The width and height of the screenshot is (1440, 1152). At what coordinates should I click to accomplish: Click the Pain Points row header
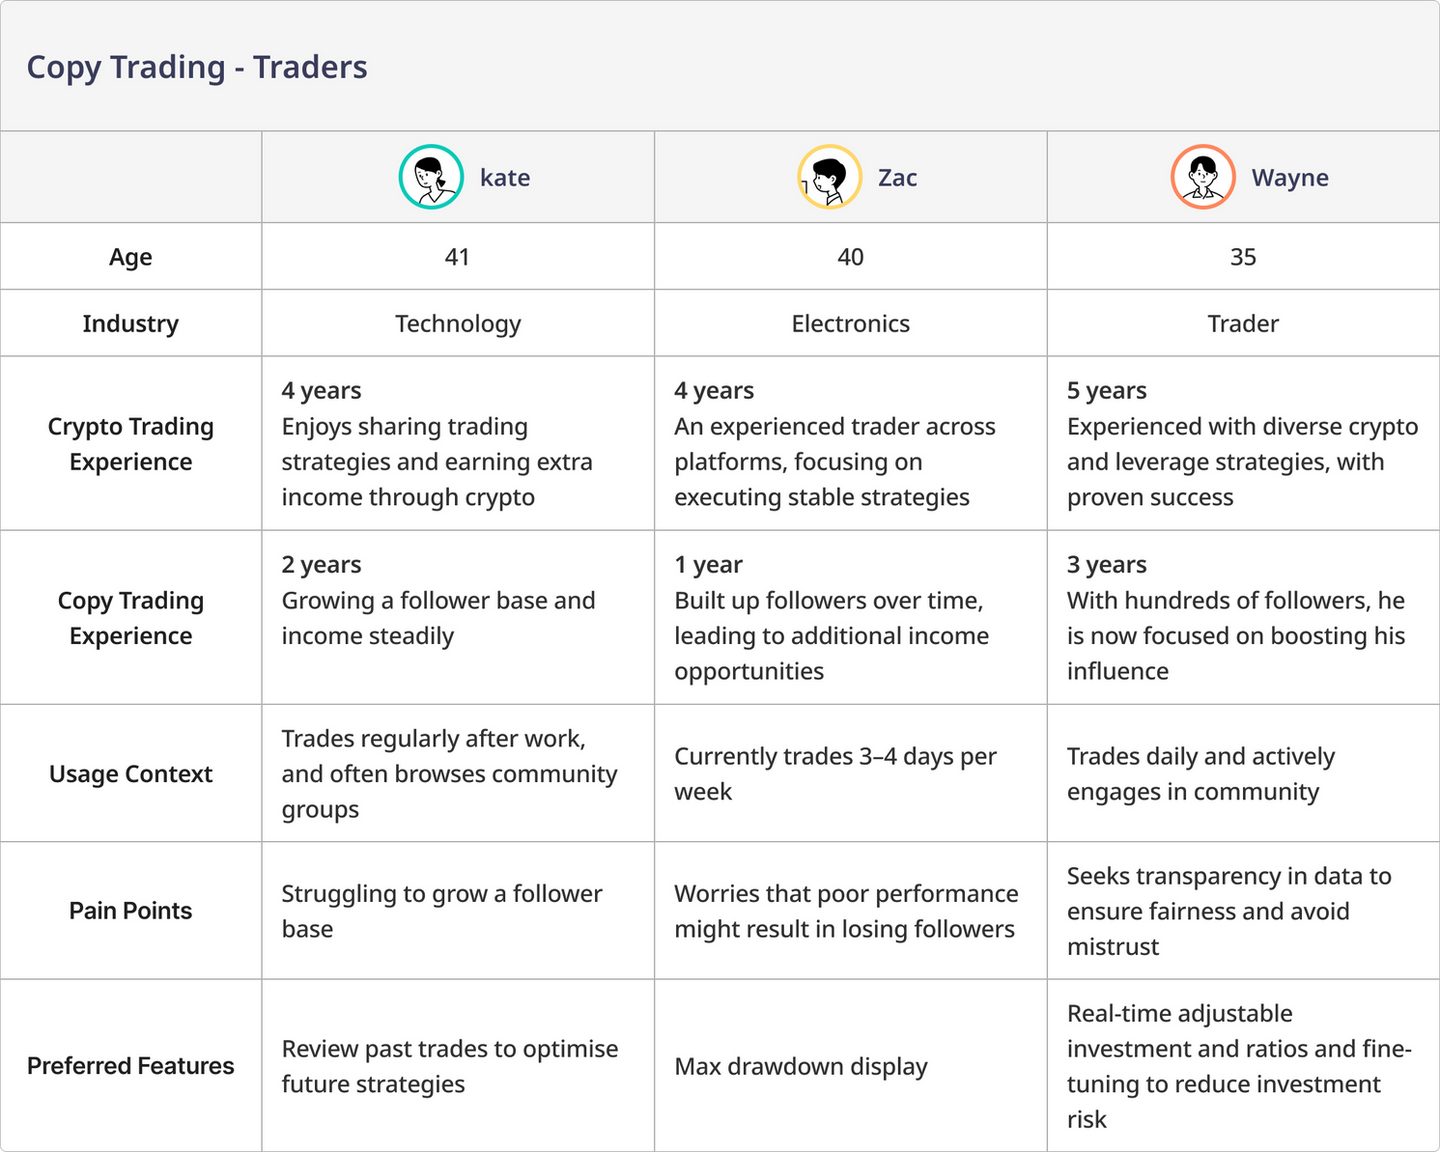[x=131, y=911]
